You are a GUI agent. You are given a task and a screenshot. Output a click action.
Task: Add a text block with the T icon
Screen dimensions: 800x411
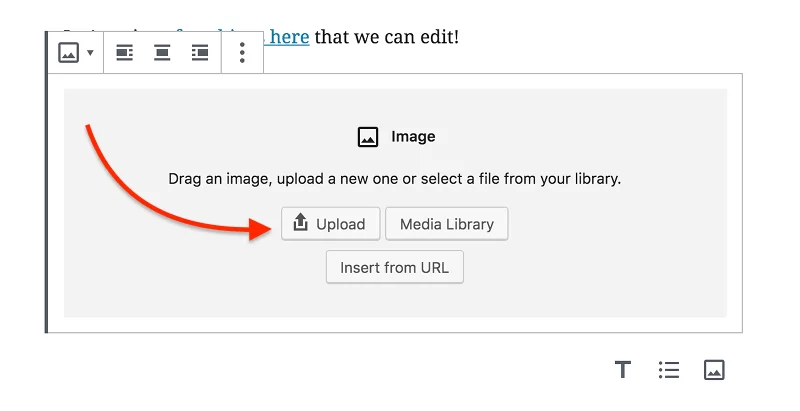tap(622, 370)
